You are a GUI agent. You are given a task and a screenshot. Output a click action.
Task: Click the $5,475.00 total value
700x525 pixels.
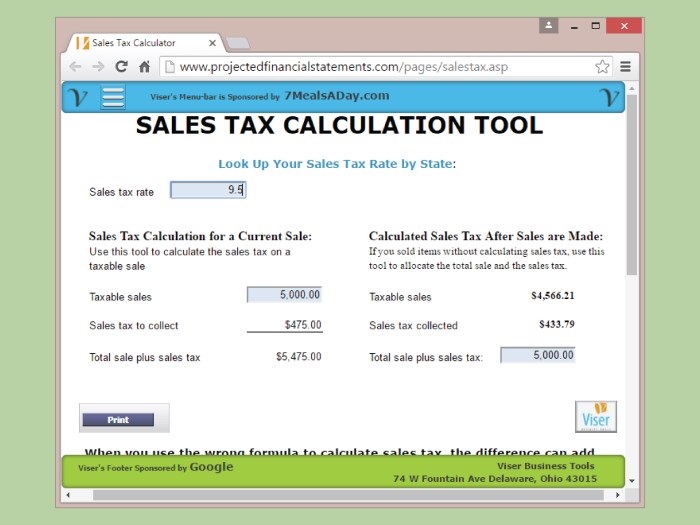299,356
